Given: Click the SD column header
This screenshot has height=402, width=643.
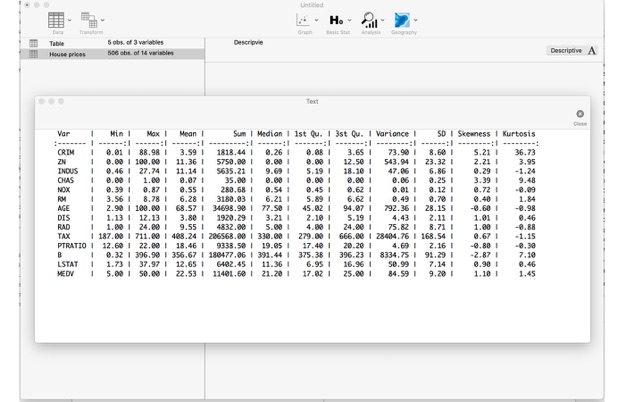Looking at the screenshot, I should click(441, 134).
